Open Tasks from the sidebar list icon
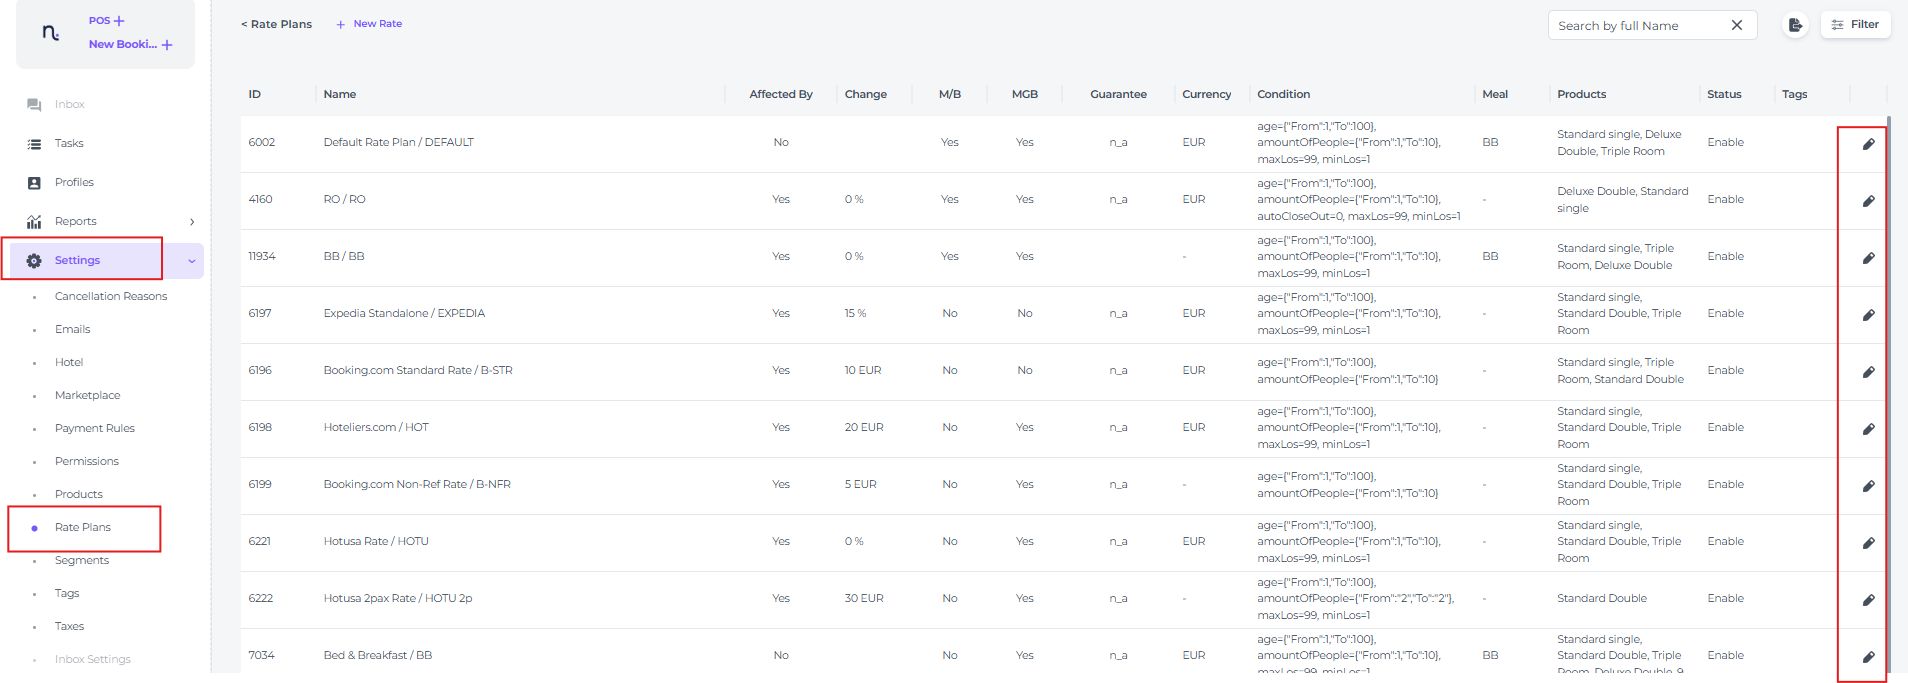 [x=34, y=144]
